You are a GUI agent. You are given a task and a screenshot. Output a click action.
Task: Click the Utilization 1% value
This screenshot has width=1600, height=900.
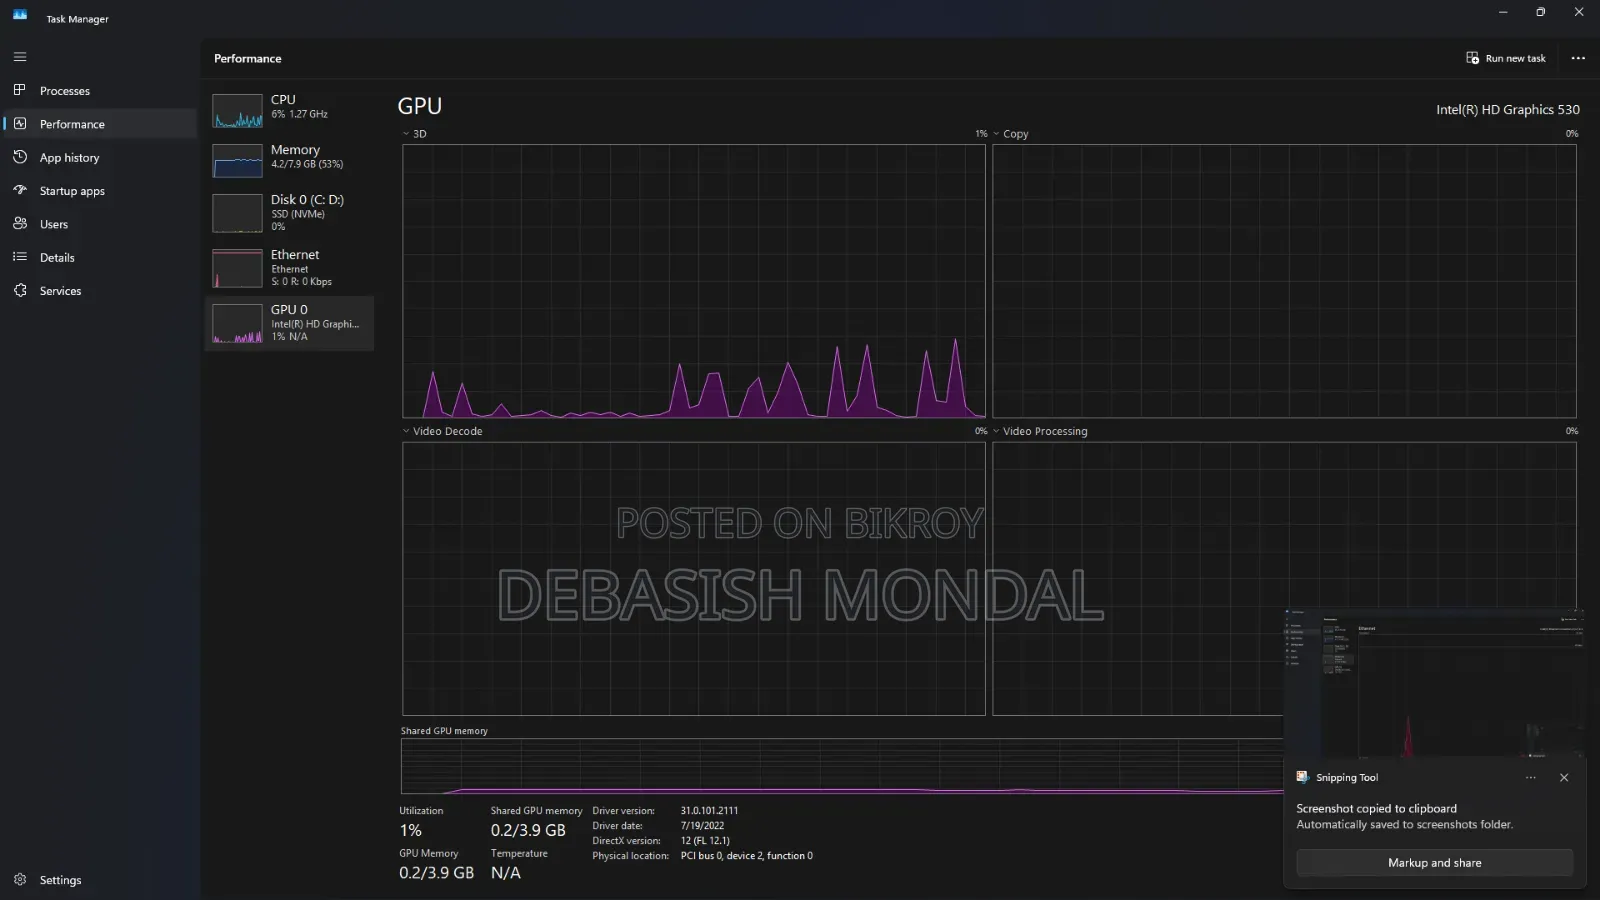[x=411, y=830]
